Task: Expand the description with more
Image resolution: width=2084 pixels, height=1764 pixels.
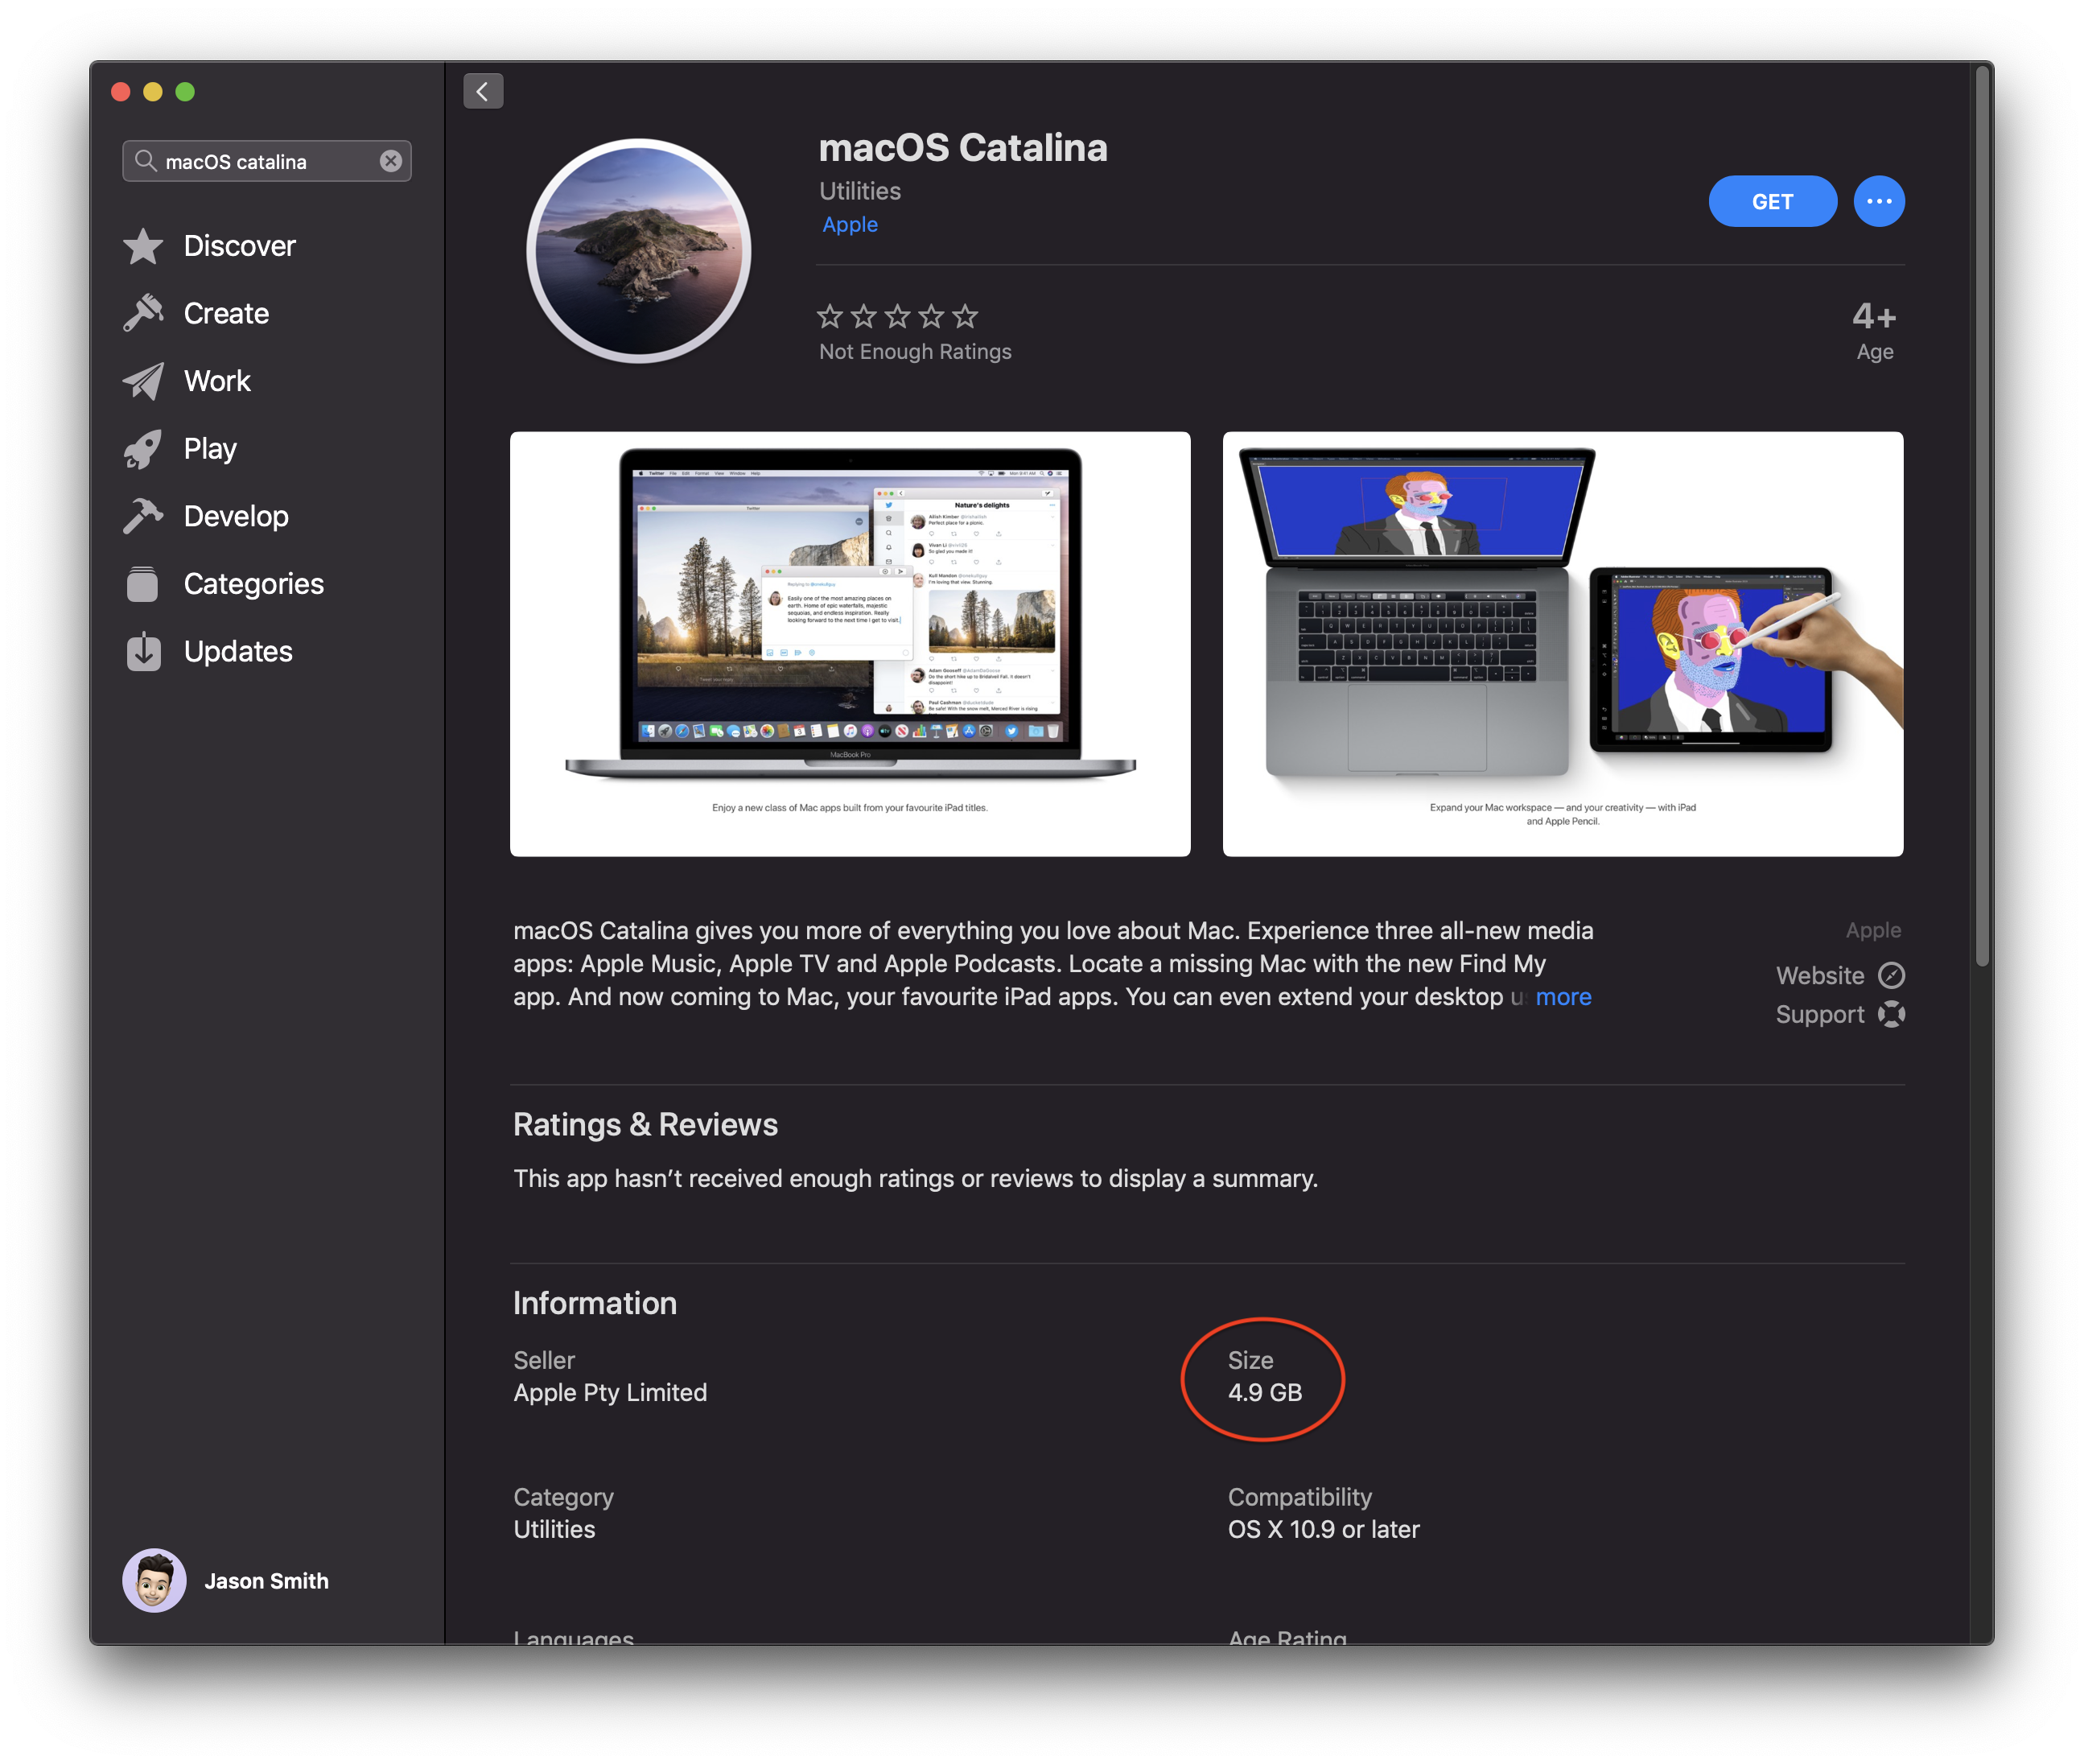Action: pos(1563,997)
